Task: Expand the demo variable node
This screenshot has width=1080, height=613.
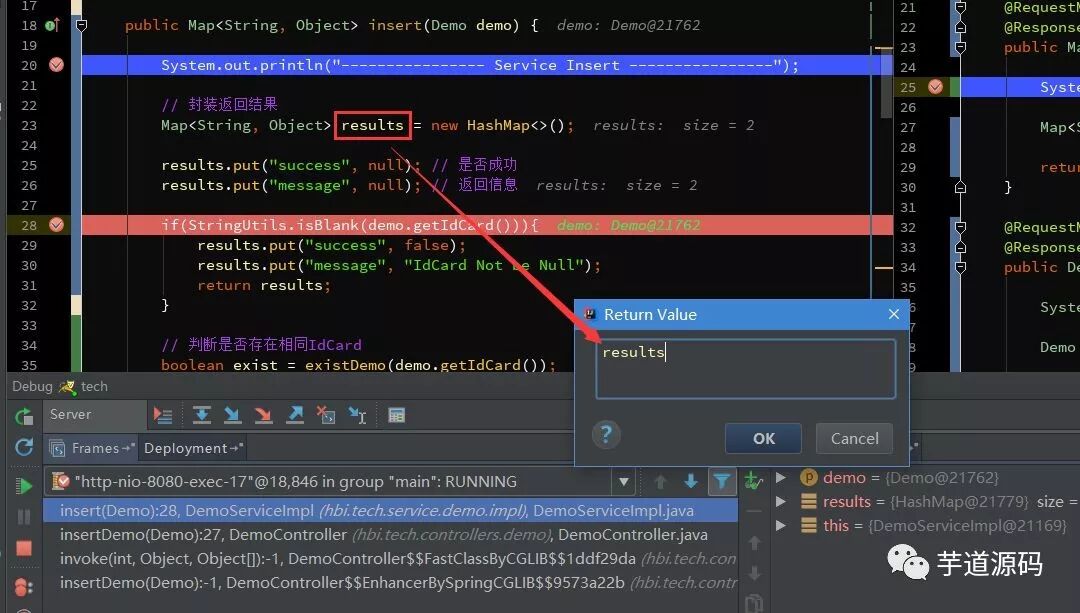Action: pyautogui.click(x=781, y=477)
